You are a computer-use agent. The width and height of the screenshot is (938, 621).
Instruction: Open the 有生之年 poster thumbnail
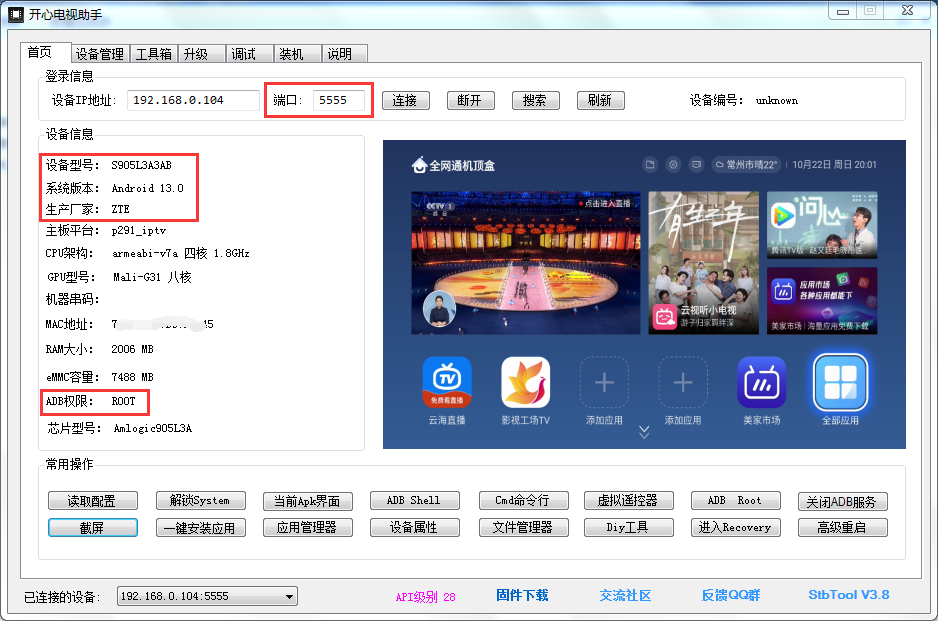[x=704, y=263]
